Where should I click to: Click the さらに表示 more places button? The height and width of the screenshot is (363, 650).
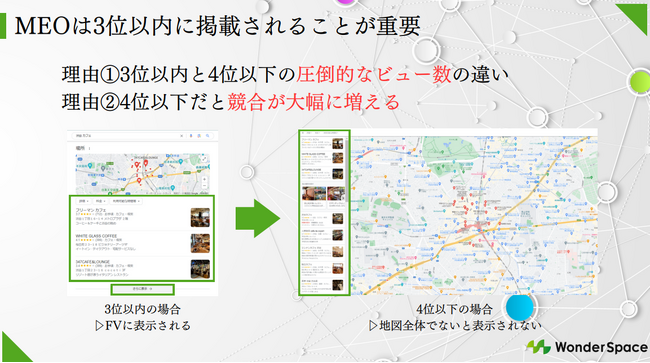(x=142, y=289)
